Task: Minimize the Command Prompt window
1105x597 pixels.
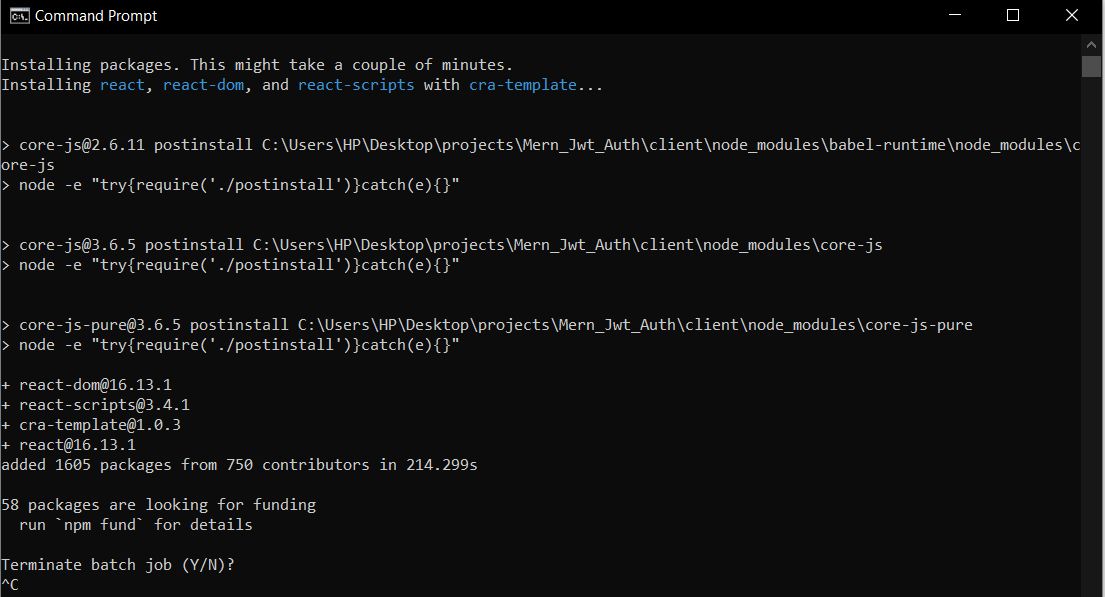Action: tap(955, 15)
